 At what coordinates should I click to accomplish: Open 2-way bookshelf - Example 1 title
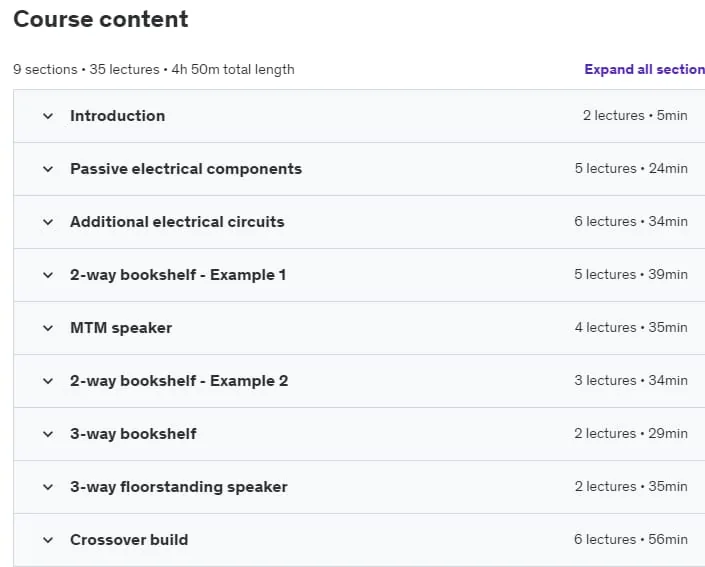click(x=178, y=275)
